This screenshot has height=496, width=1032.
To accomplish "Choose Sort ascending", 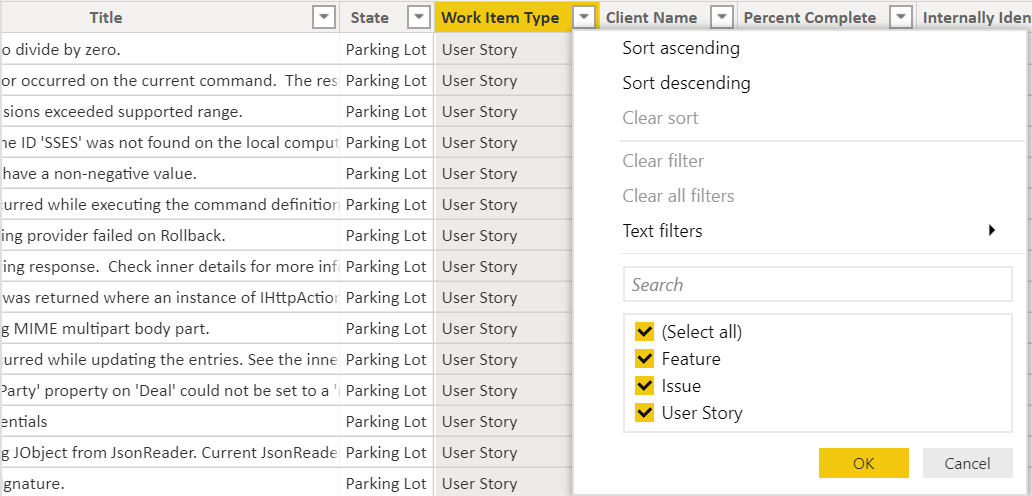I will pyautogui.click(x=681, y=48).
